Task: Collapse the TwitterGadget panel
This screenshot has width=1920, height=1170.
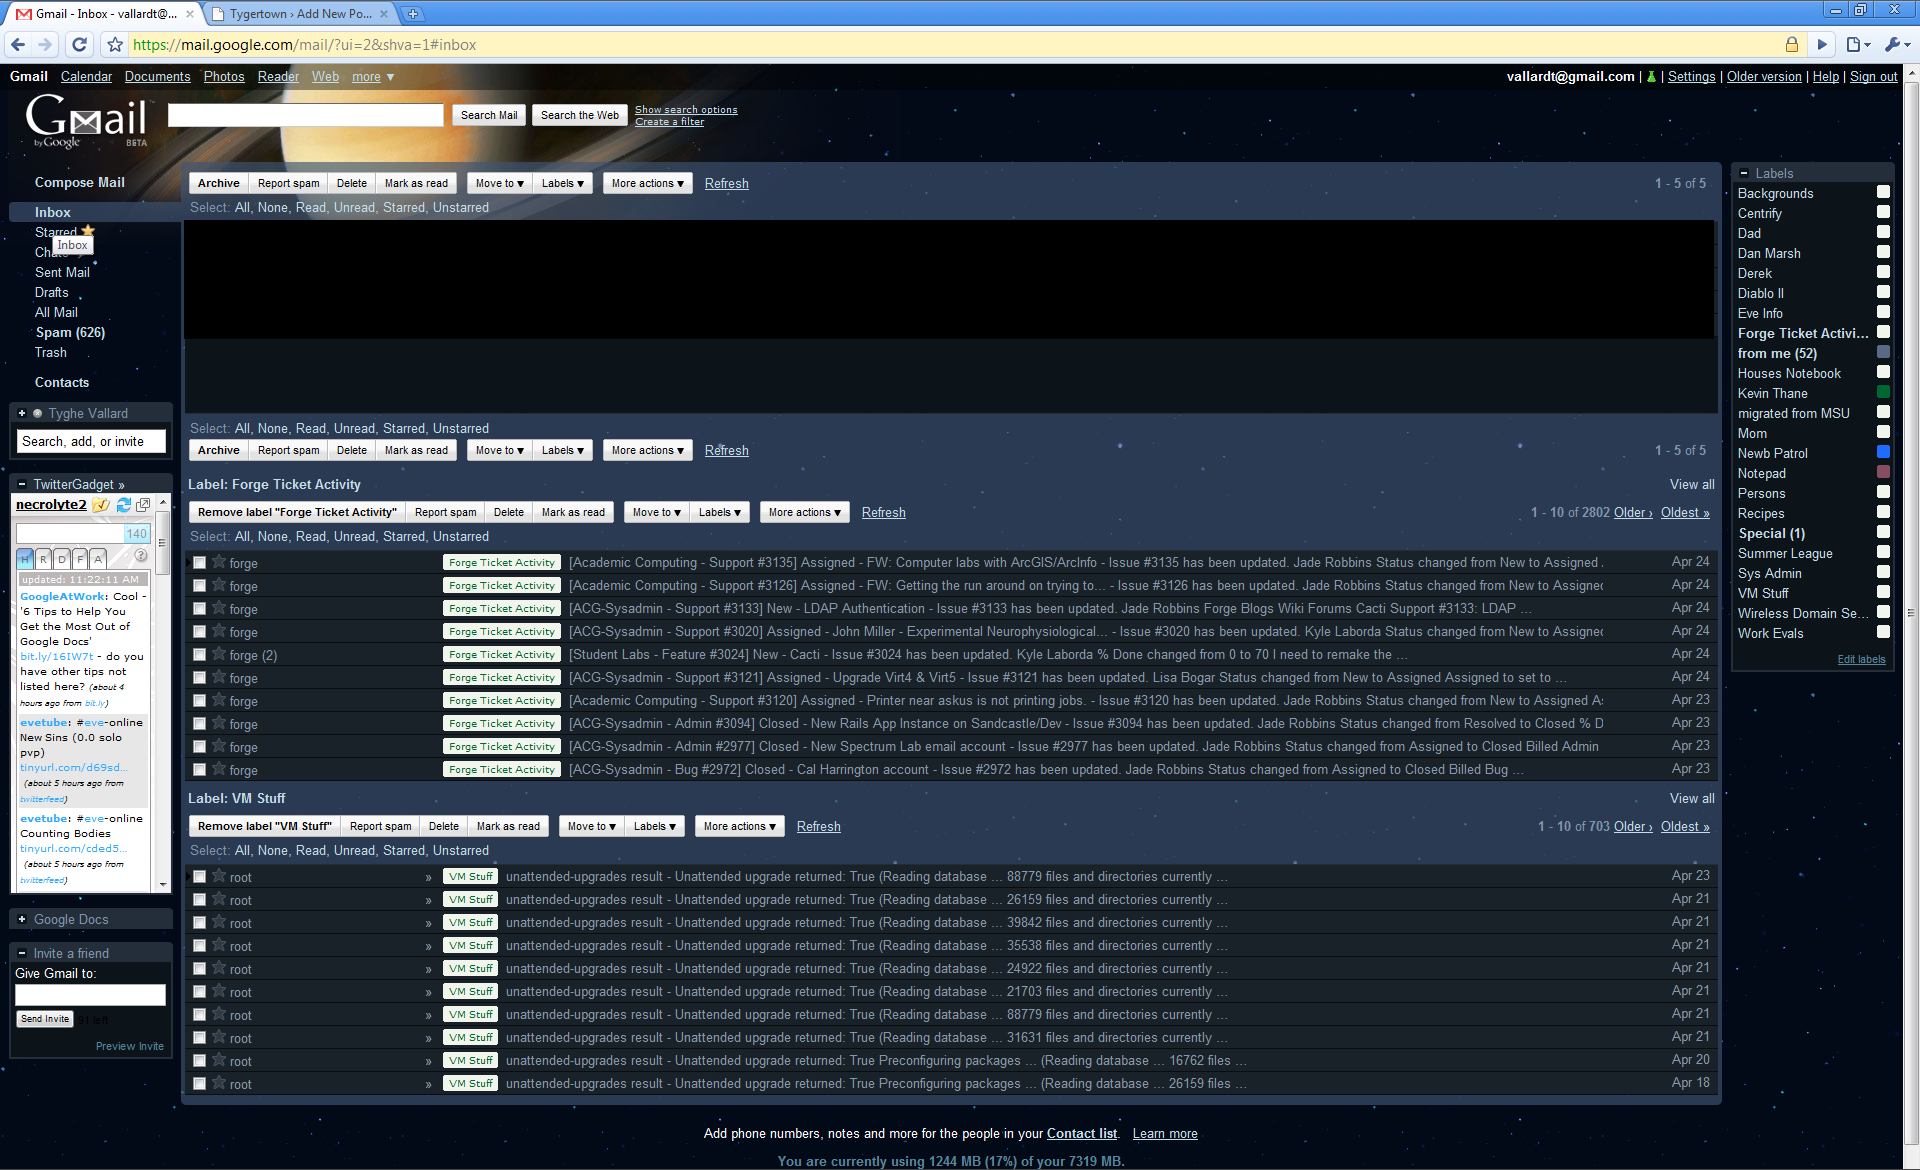Action: (x=21, y=484)
